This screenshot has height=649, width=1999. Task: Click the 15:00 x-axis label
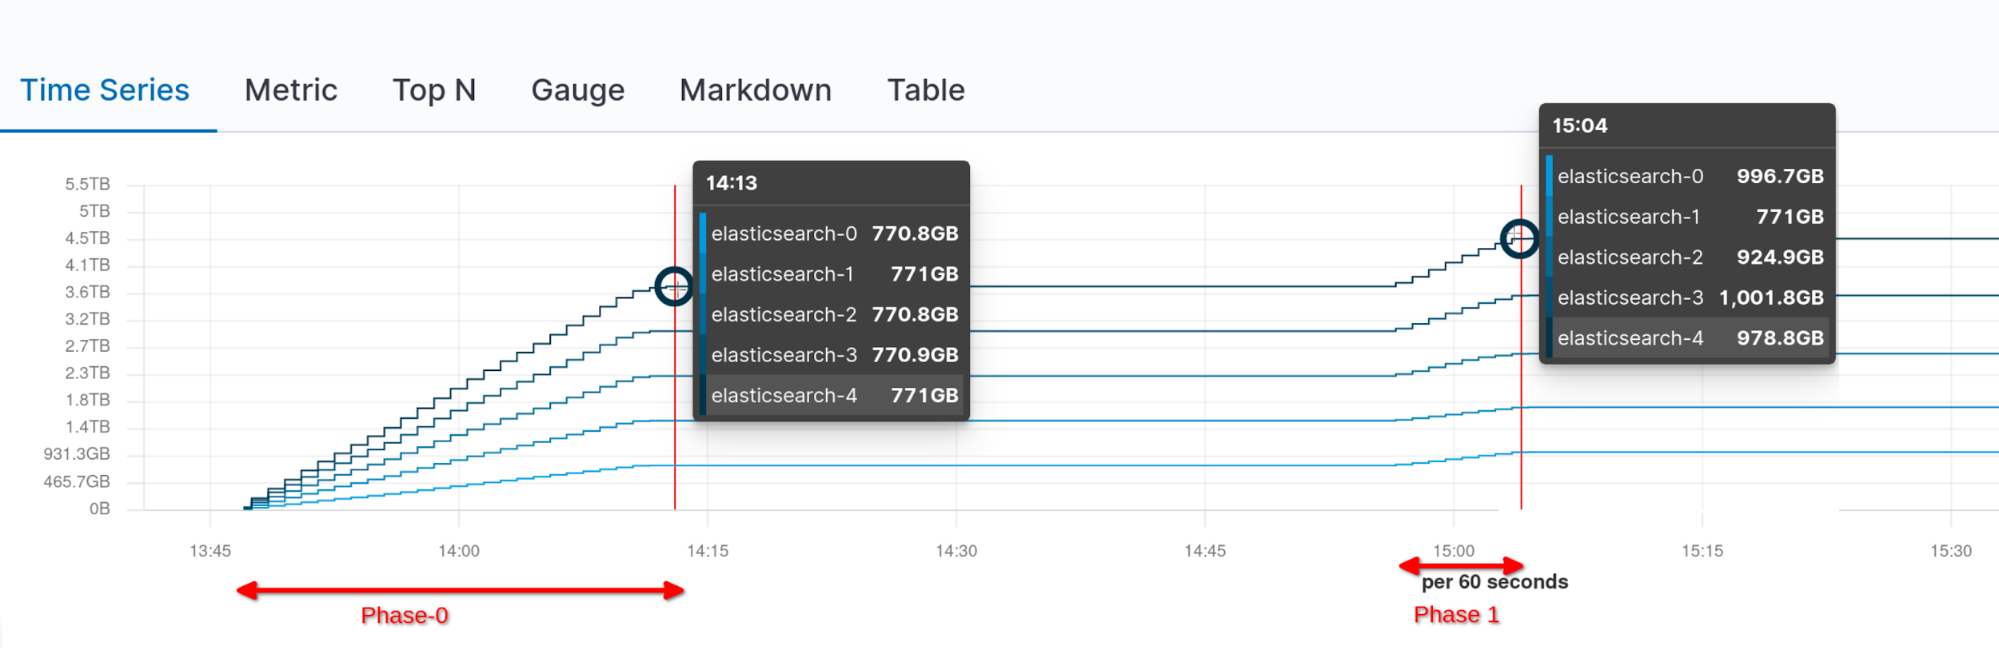click(x=1453, y=551)
